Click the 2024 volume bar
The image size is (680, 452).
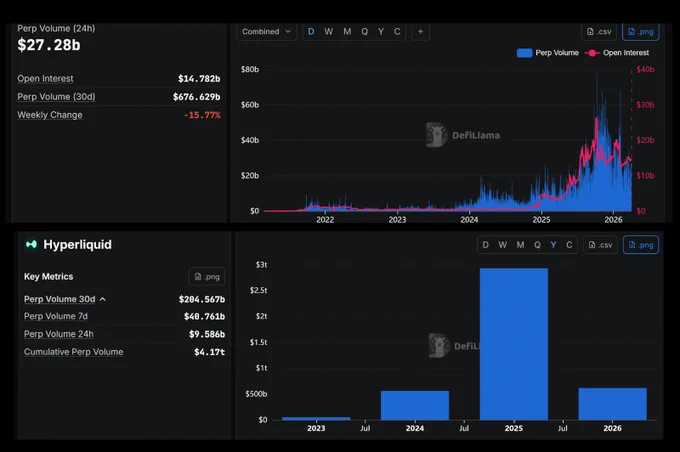click(x=415, y=405)
